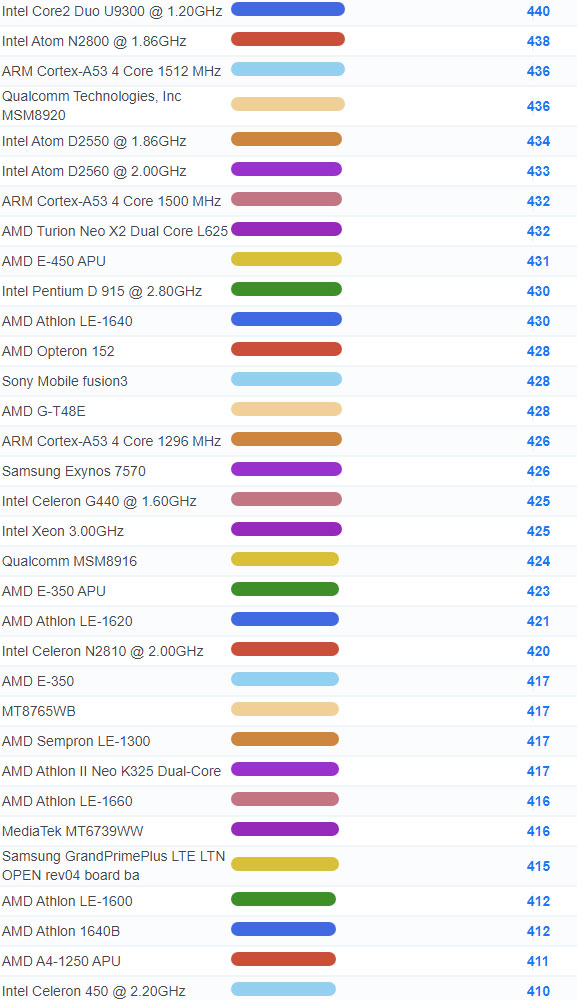Select AMD Athlon II Neo K325 Dual-Core
577x1000 pixels.
[x=112, y=770]
